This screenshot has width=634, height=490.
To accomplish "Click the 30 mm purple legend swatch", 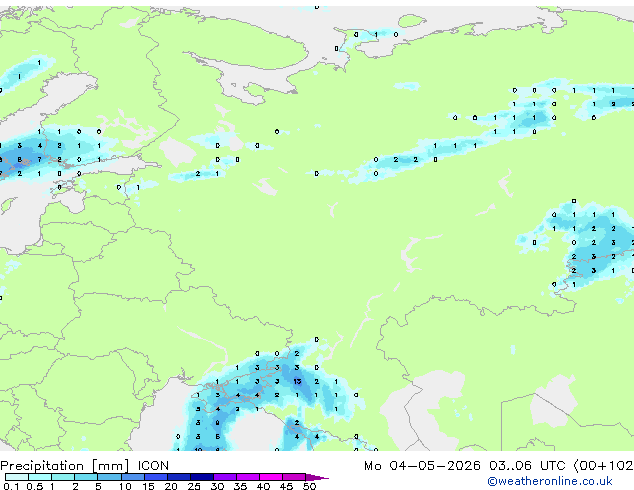I will pyautogui.click(x=224, y=477).
